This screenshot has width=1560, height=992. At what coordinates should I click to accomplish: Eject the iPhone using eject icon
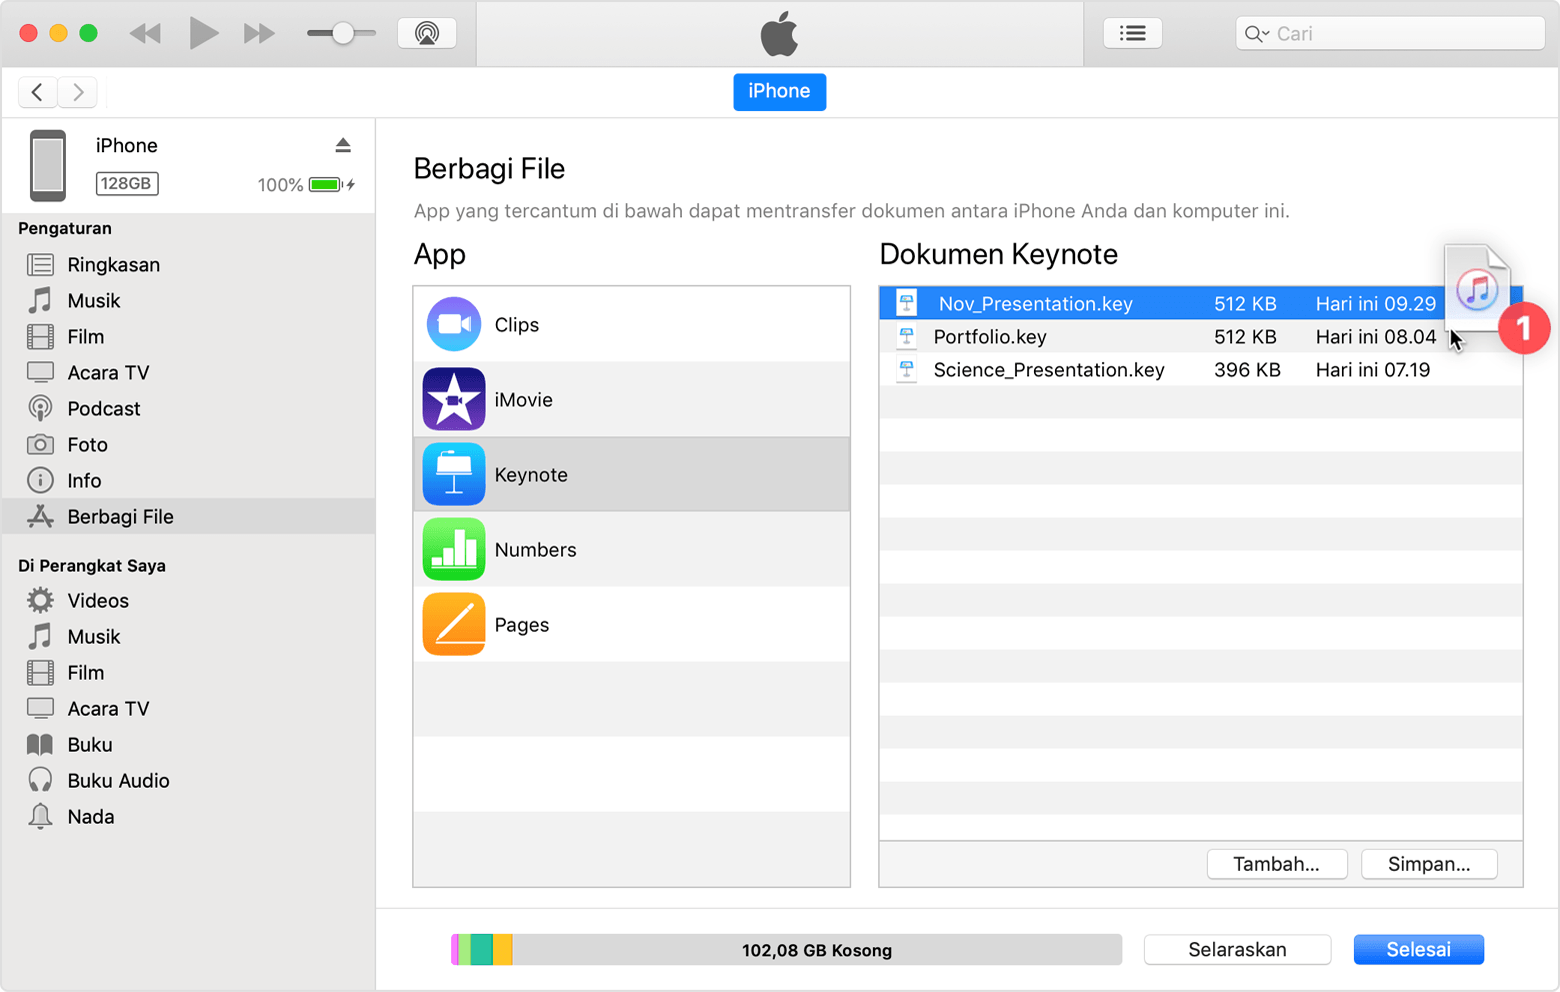[343, 145]
